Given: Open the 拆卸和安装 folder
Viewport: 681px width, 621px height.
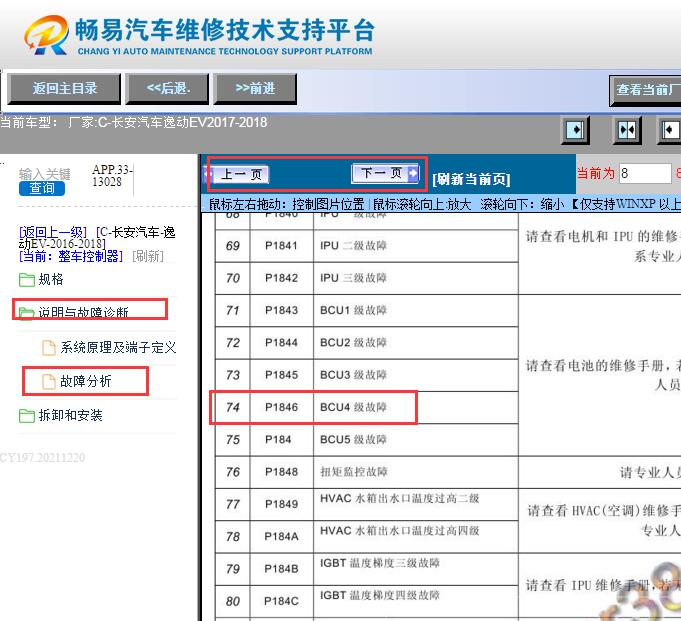Looking at the screenshot, I should point(70,415).
